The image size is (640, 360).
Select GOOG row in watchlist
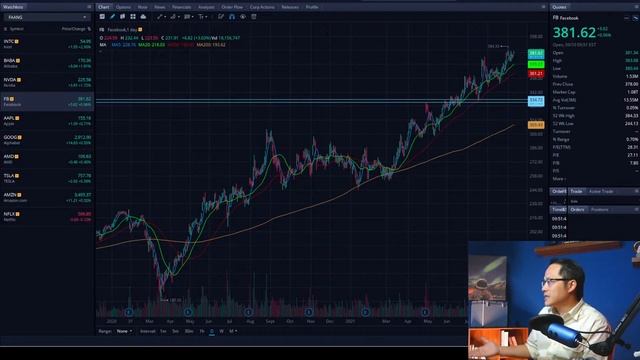pyautogui.click(x=47, y=140)
